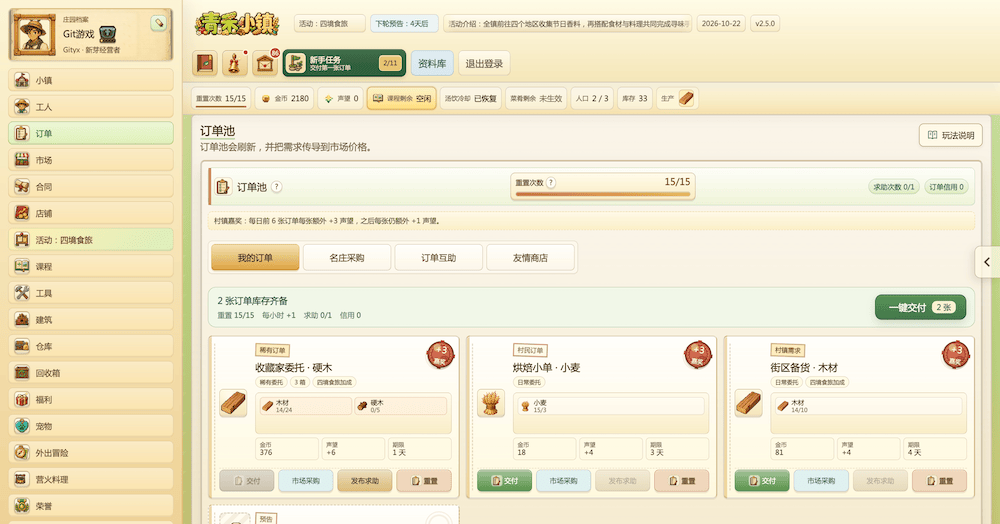Click the 资料库 library button
This screenshot has width=1000, height=524.
432,63
